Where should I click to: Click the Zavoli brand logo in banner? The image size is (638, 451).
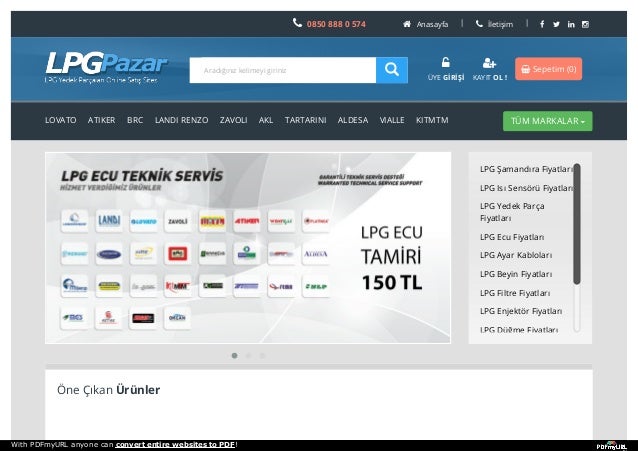click(178, 221)
